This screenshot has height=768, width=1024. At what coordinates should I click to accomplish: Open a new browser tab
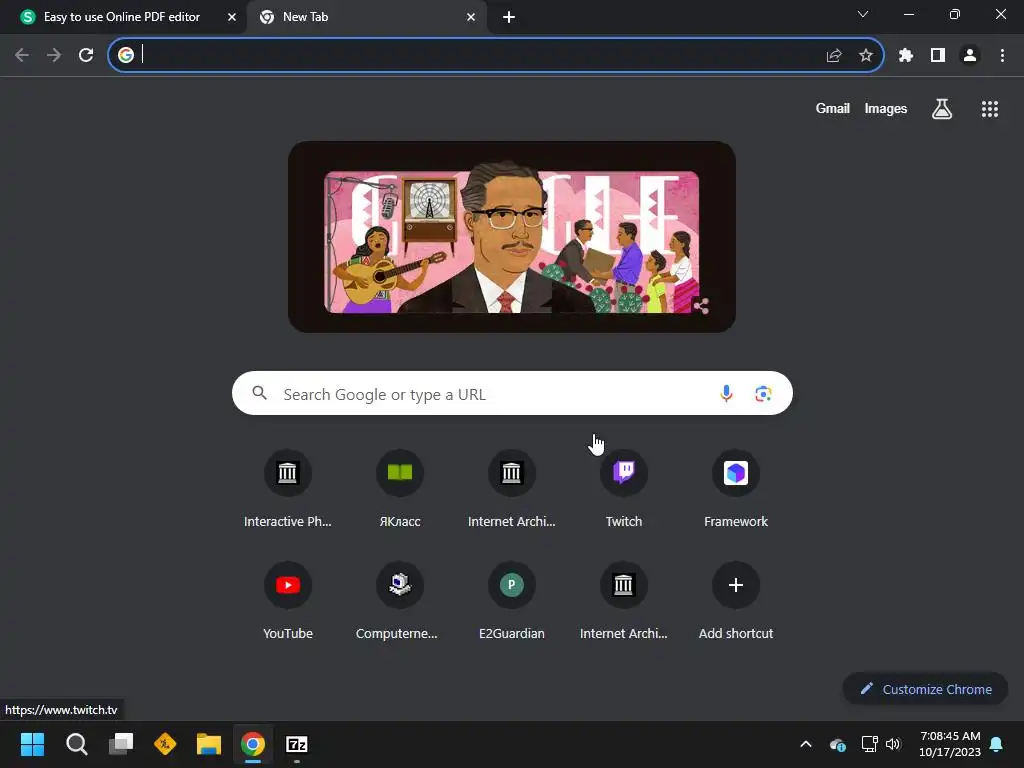tap(509, 17)
